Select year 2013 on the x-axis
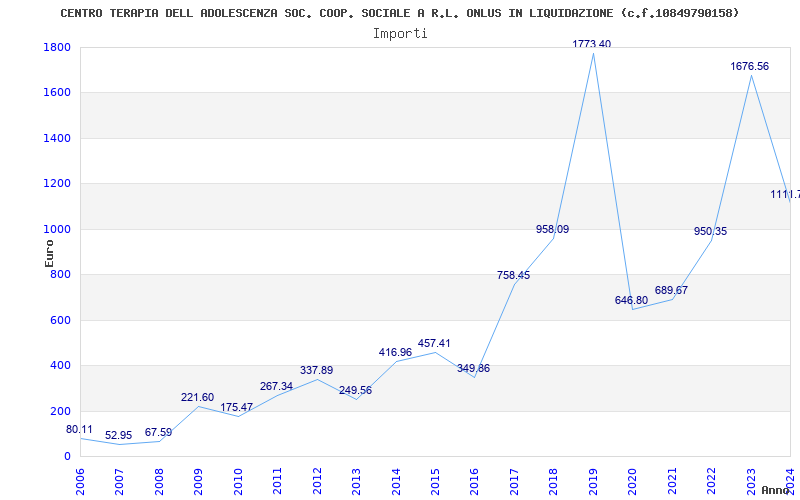This screenshot has height=500, width=800. [356, 481]
